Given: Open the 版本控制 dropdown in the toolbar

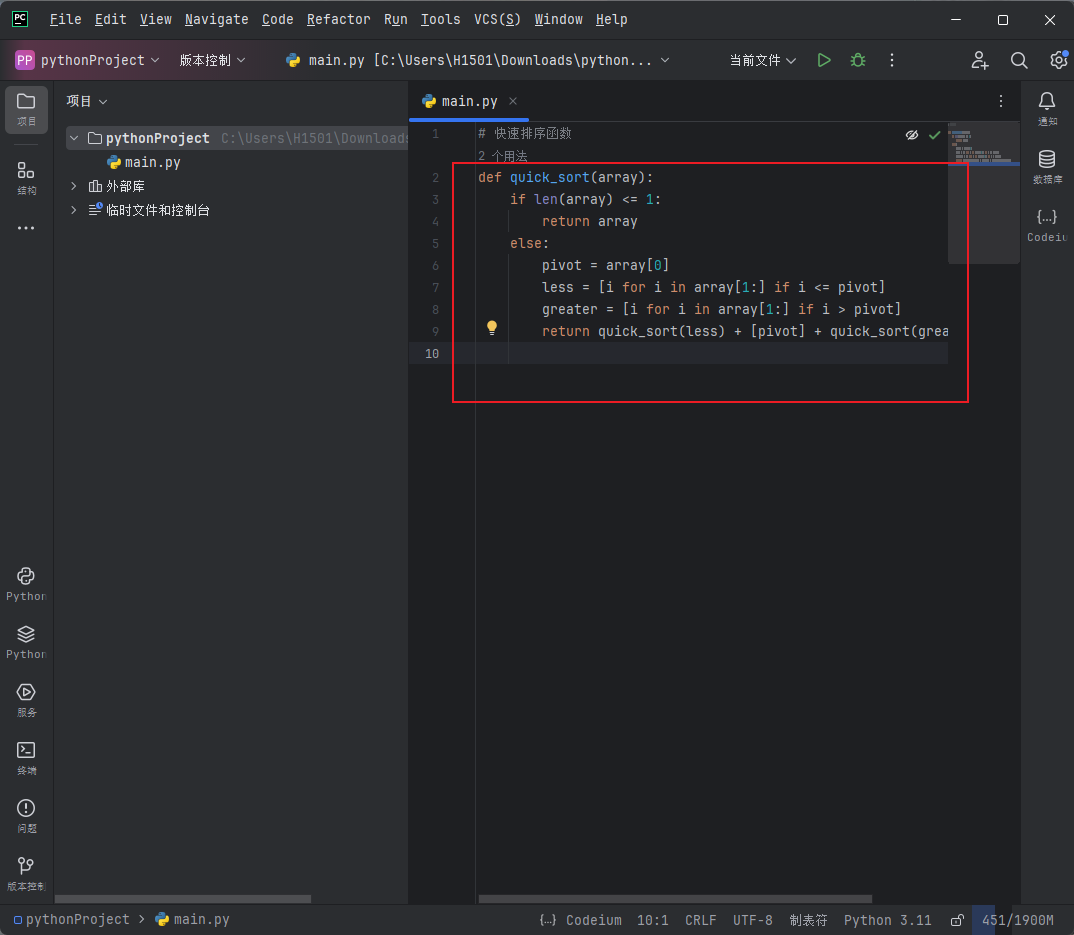Looking at the screenshot, I should coord(211,60).
